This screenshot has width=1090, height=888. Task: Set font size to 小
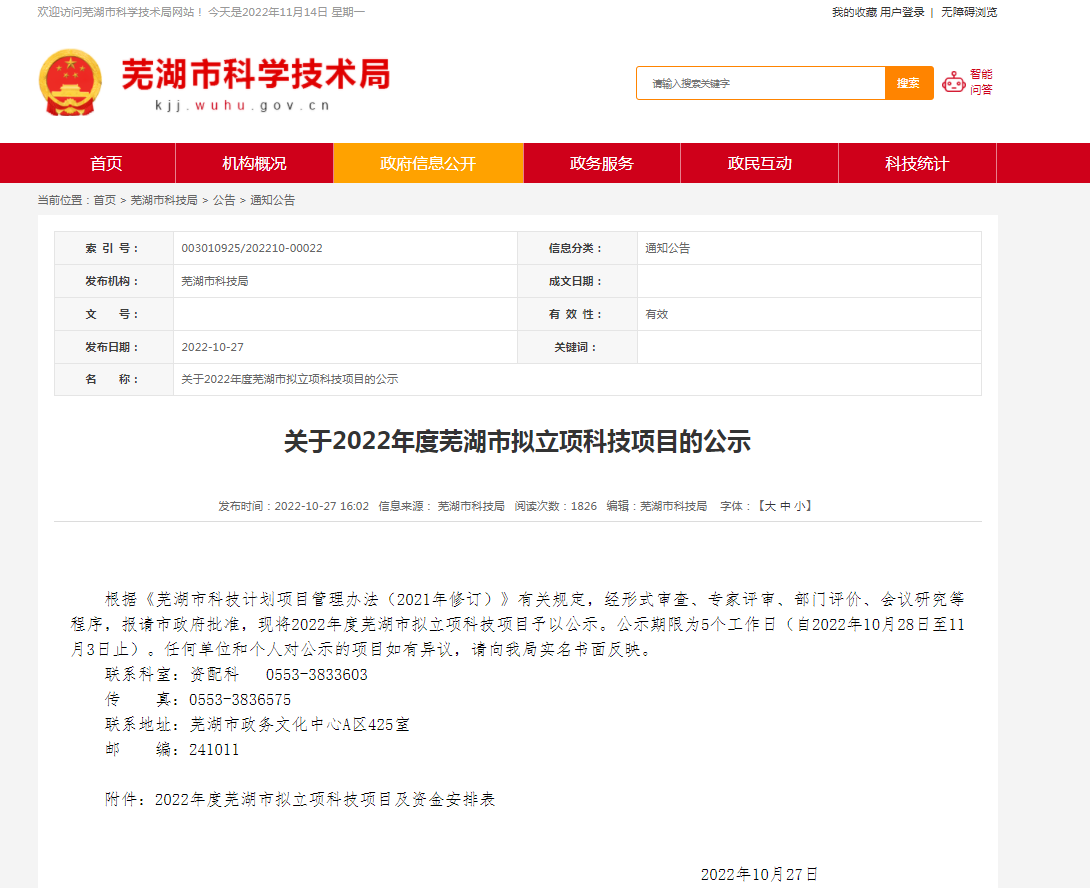(801, 506)
